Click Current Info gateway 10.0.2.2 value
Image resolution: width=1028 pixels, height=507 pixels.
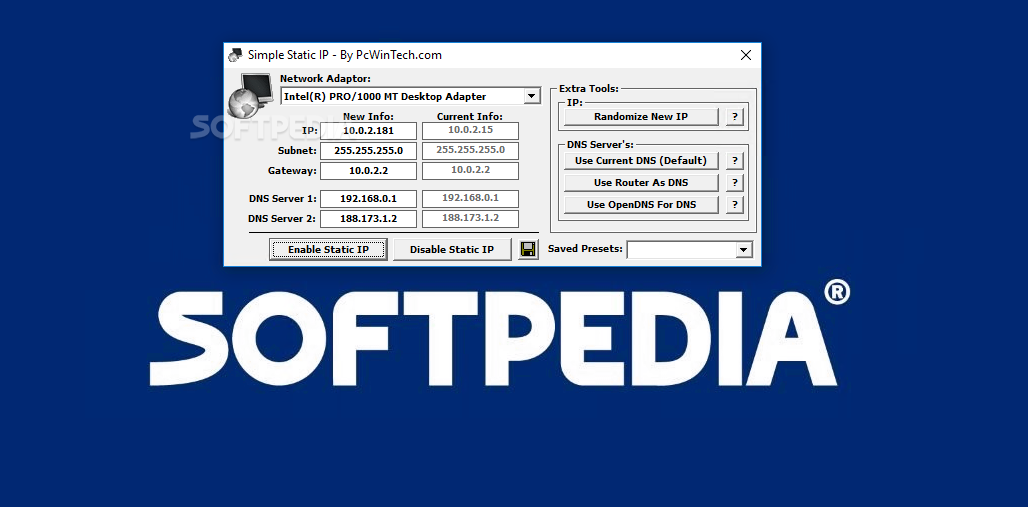[470, 171]
